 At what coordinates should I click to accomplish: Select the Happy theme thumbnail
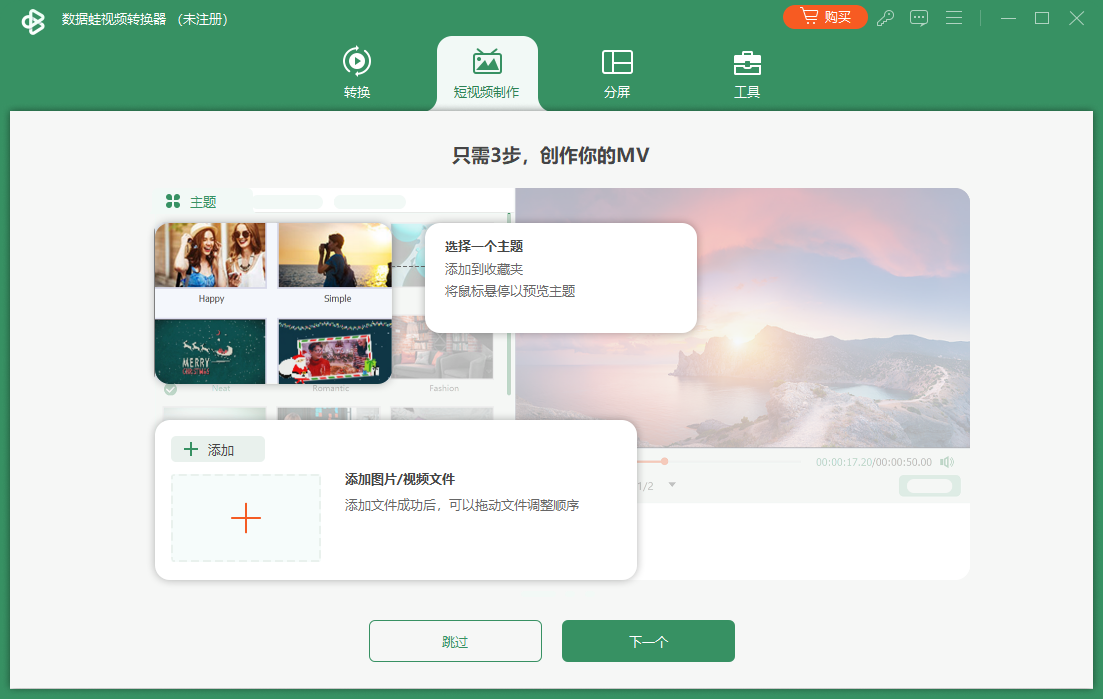coord(210,255)
